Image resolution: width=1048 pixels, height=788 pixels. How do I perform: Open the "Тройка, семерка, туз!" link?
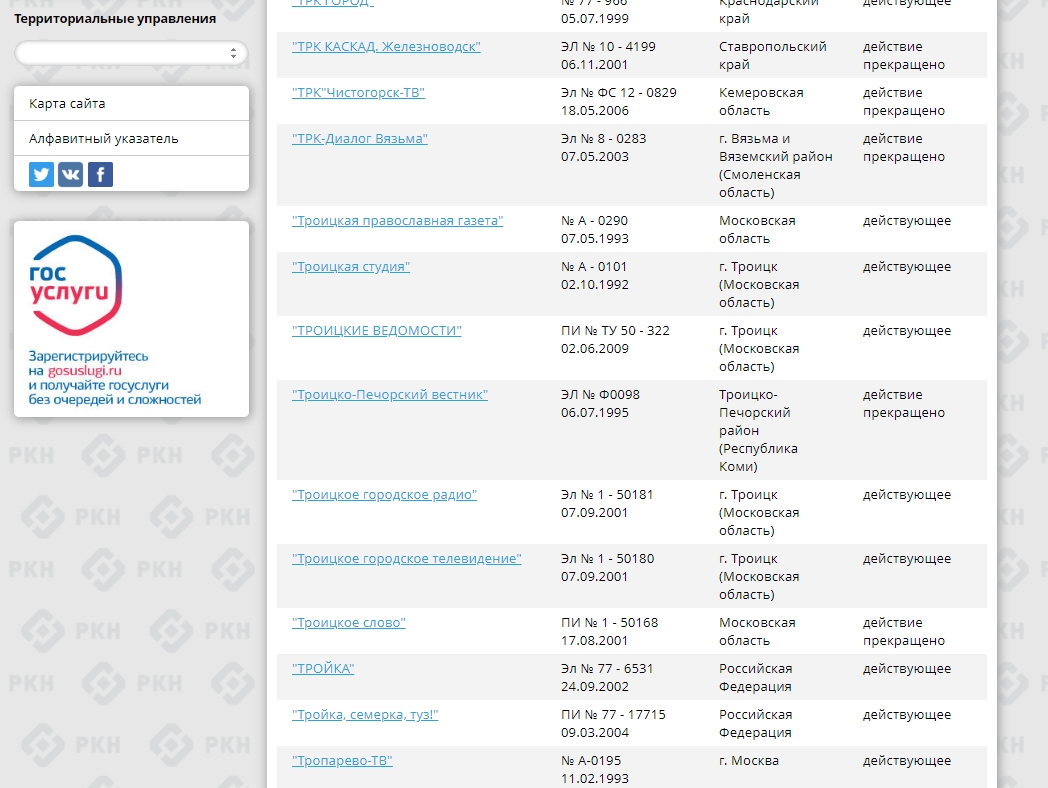(x=365, y=715)
